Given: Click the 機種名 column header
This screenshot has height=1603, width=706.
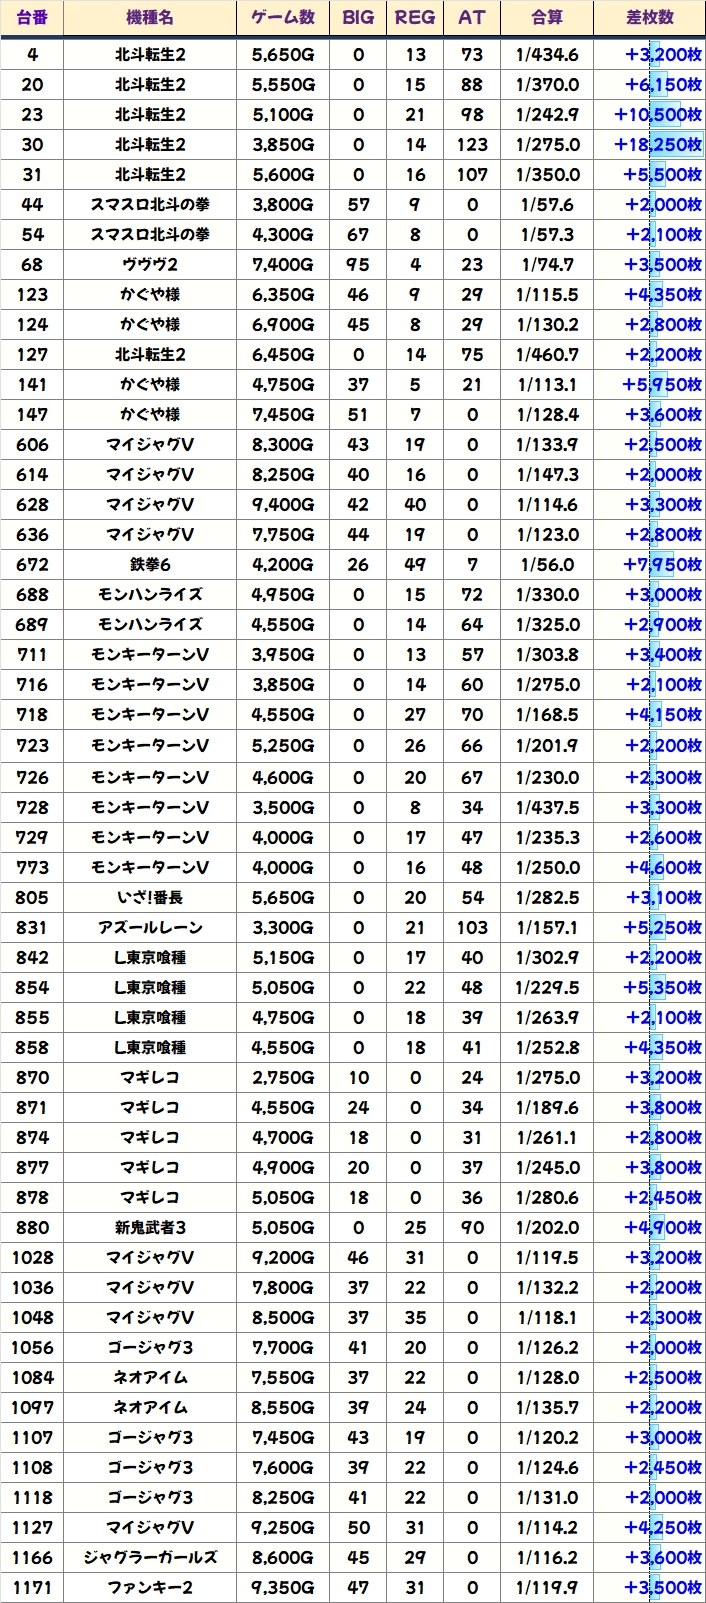Looking at the screenshot, I should (150, 18).
